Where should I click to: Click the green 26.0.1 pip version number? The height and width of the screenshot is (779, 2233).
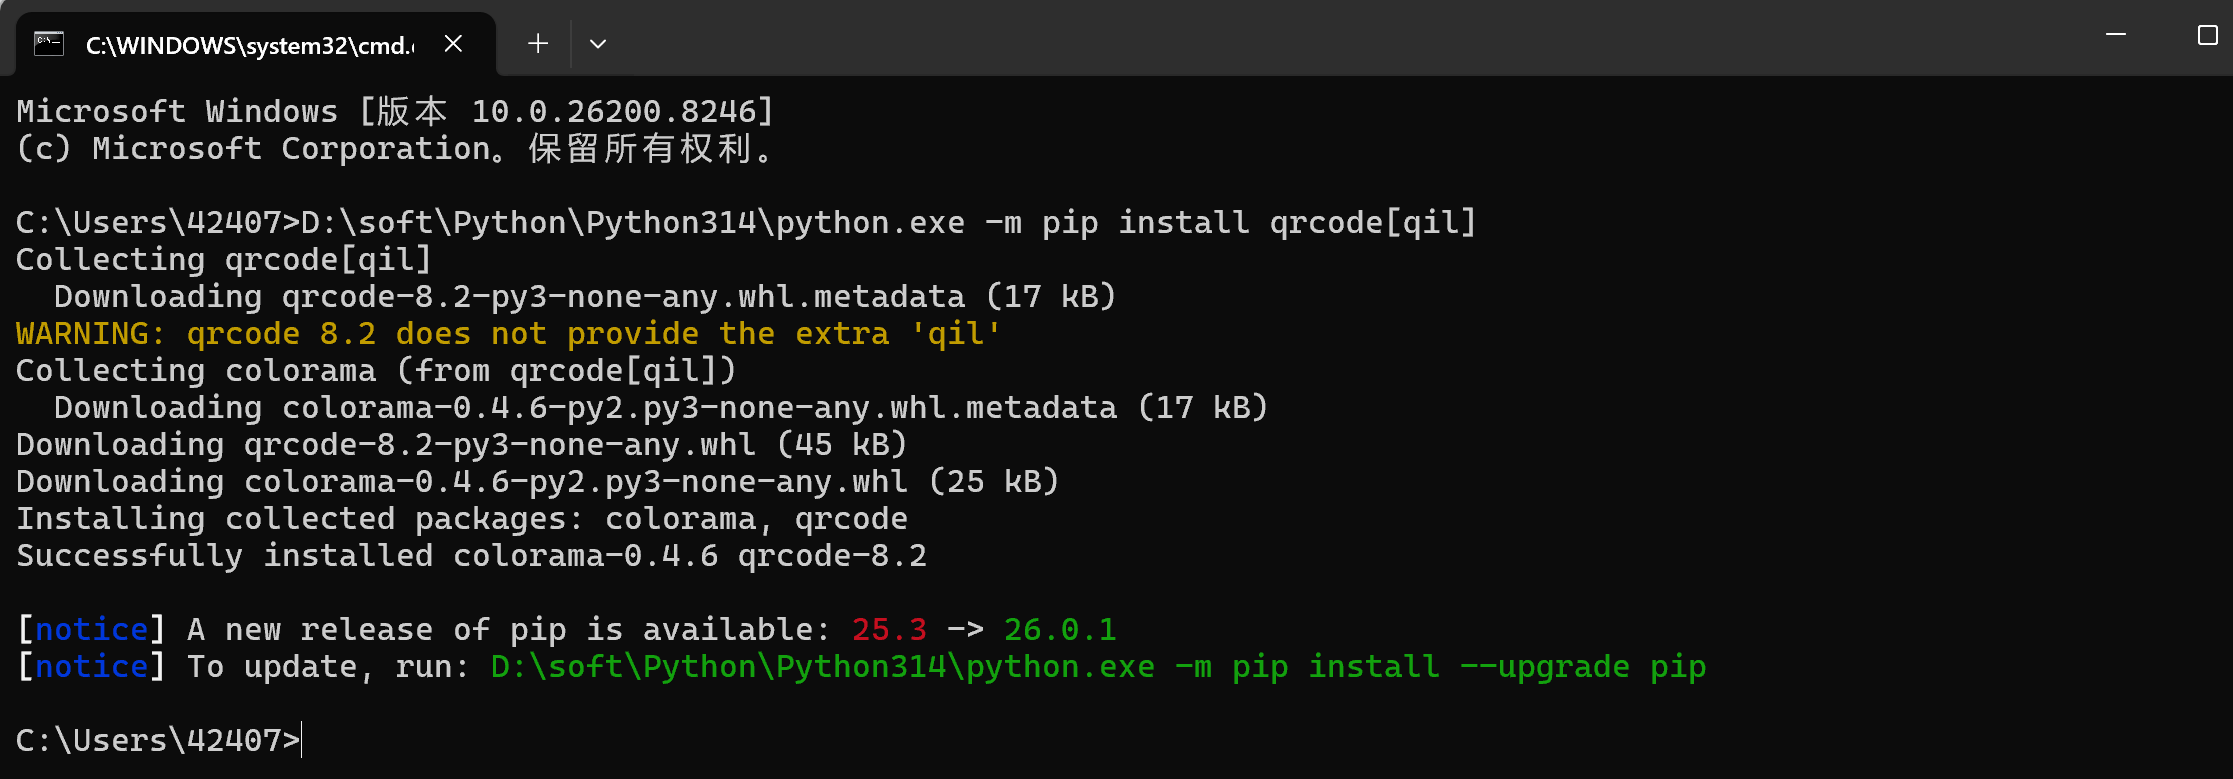coord(1060,630)
